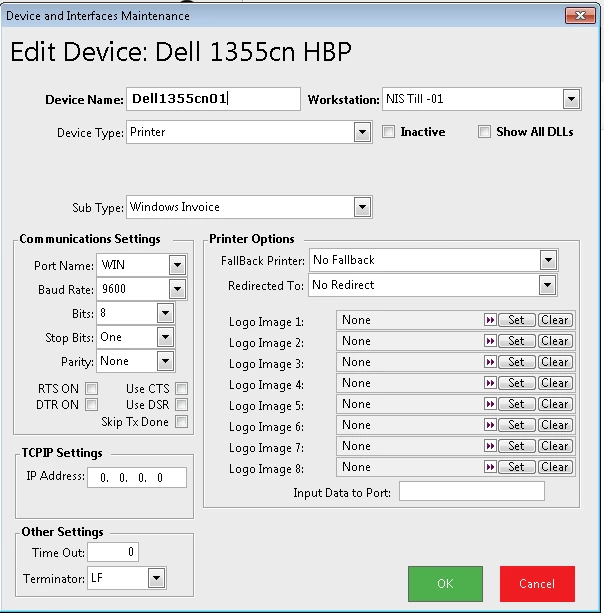Click Set for Logo Image 2

click(x=516, y=342)
